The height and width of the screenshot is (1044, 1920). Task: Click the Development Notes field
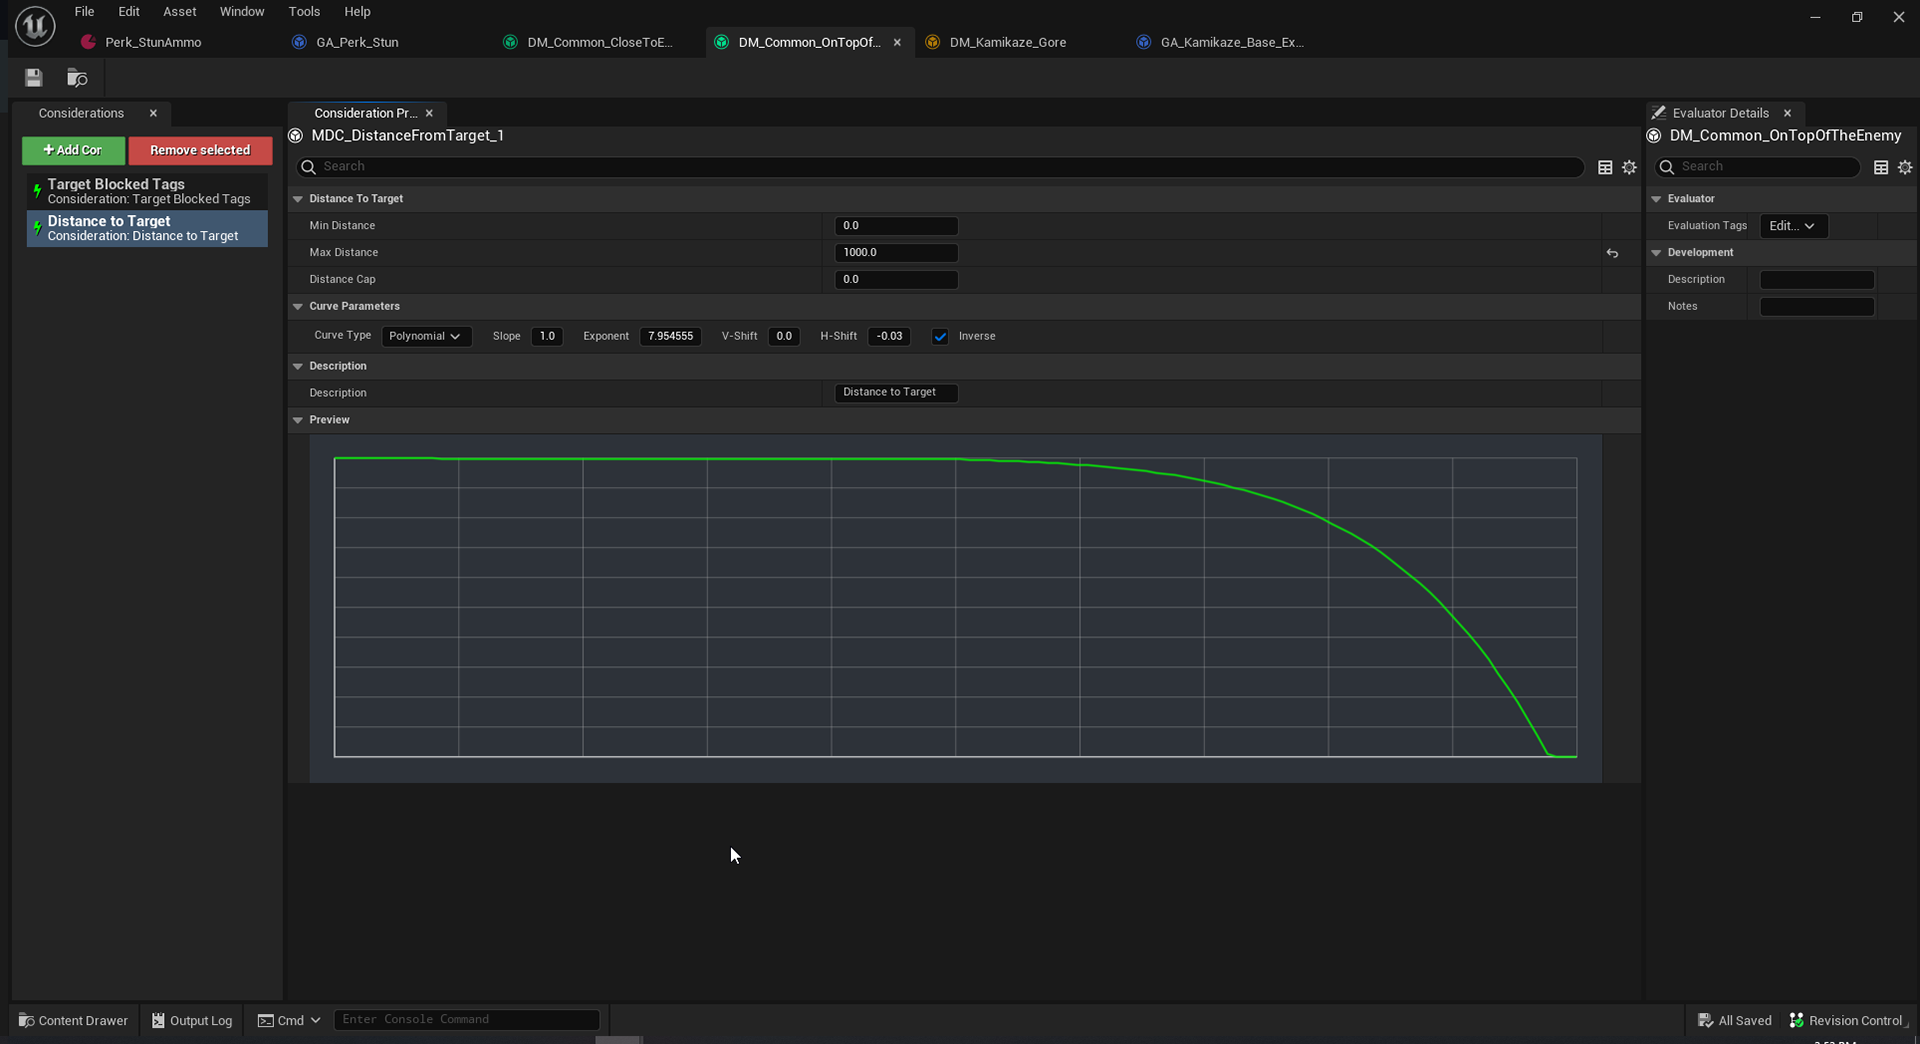coord(1816,307)
